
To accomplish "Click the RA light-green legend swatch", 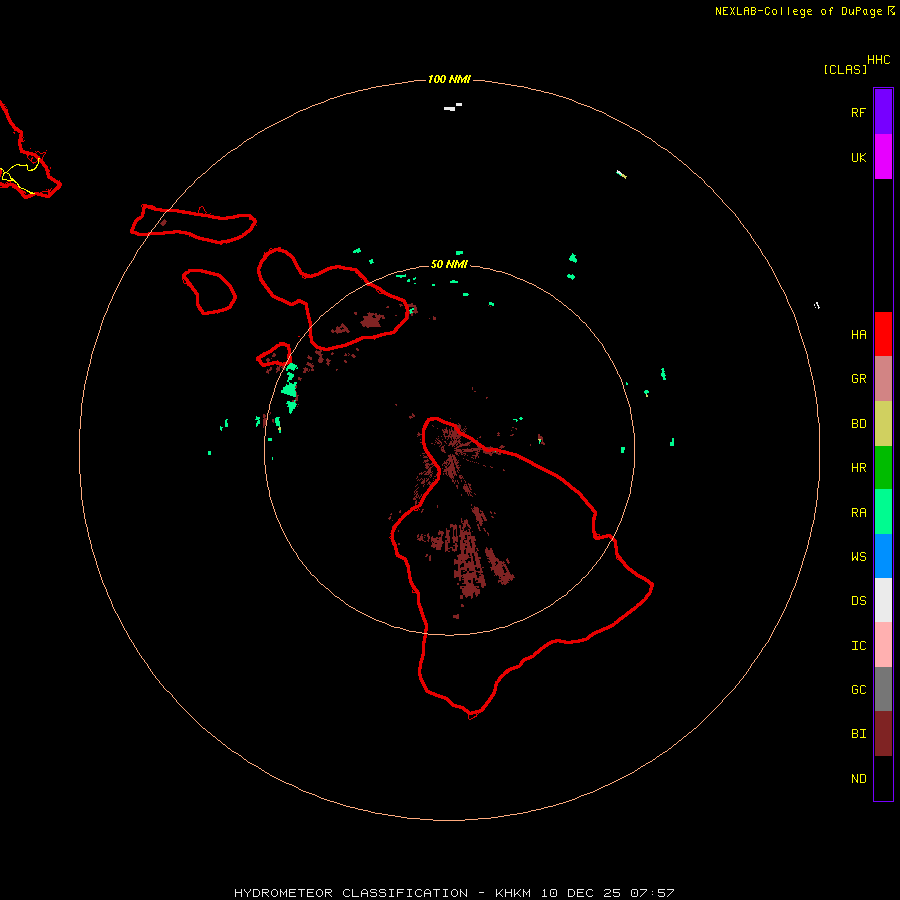I will pos(883,512).
